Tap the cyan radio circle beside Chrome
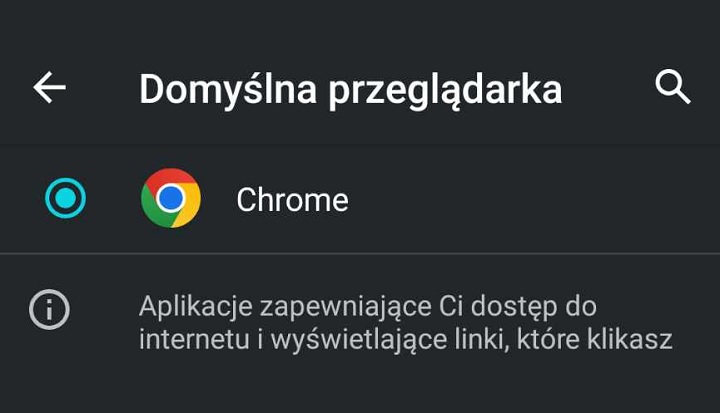 click(66, 198)
